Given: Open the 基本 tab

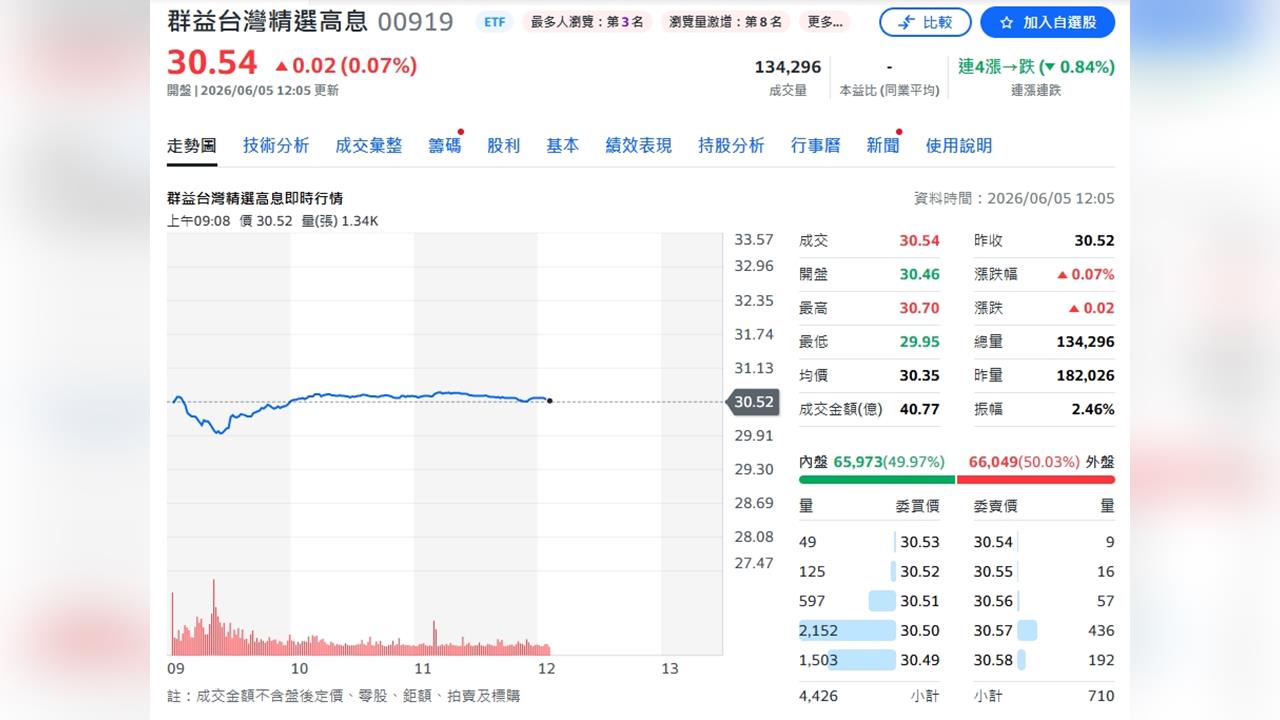Looking at the screenshot, I should pos(562,146).
